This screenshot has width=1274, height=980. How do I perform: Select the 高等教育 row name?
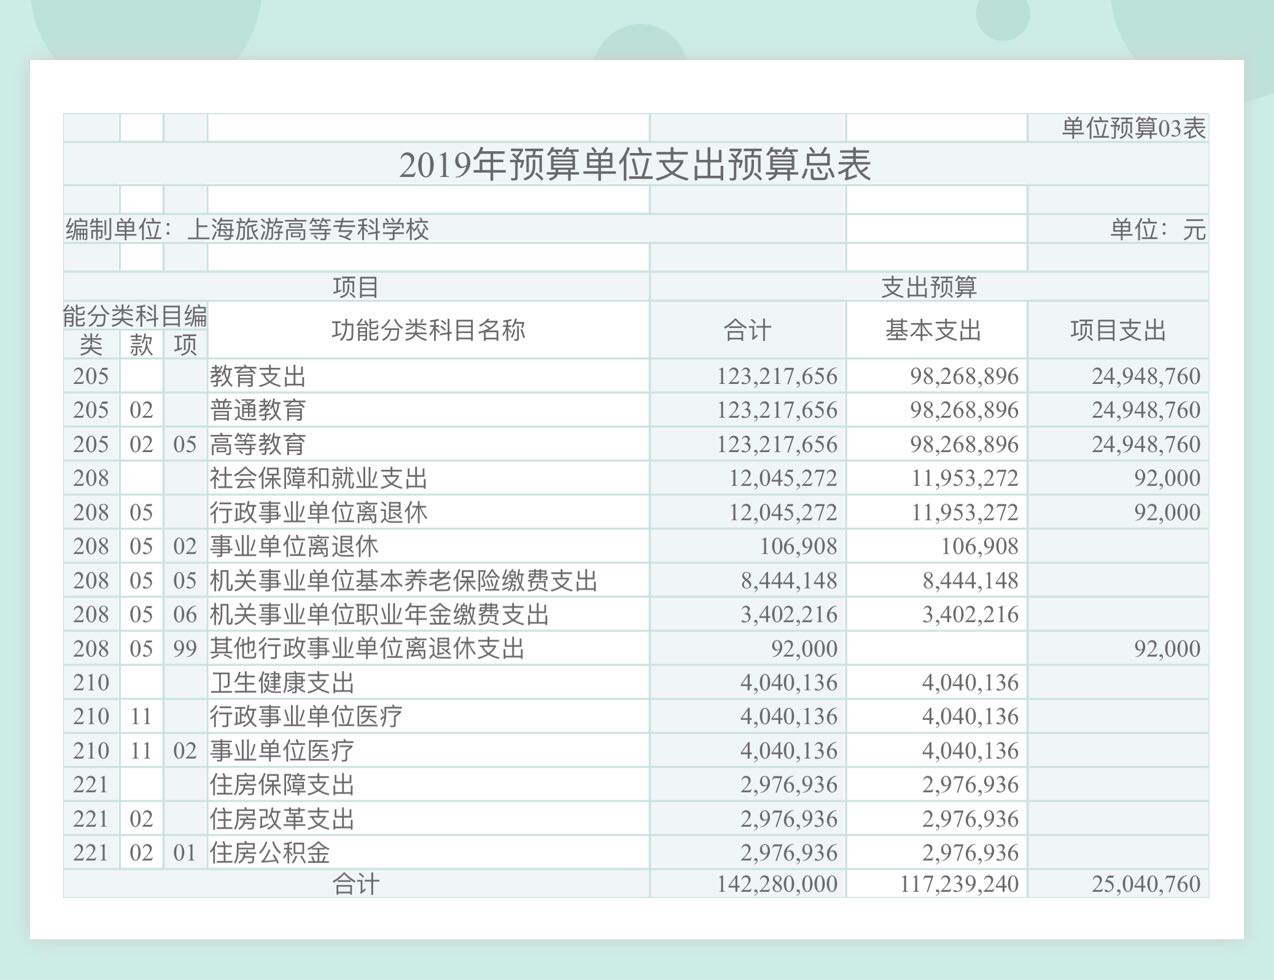[258, 445]
